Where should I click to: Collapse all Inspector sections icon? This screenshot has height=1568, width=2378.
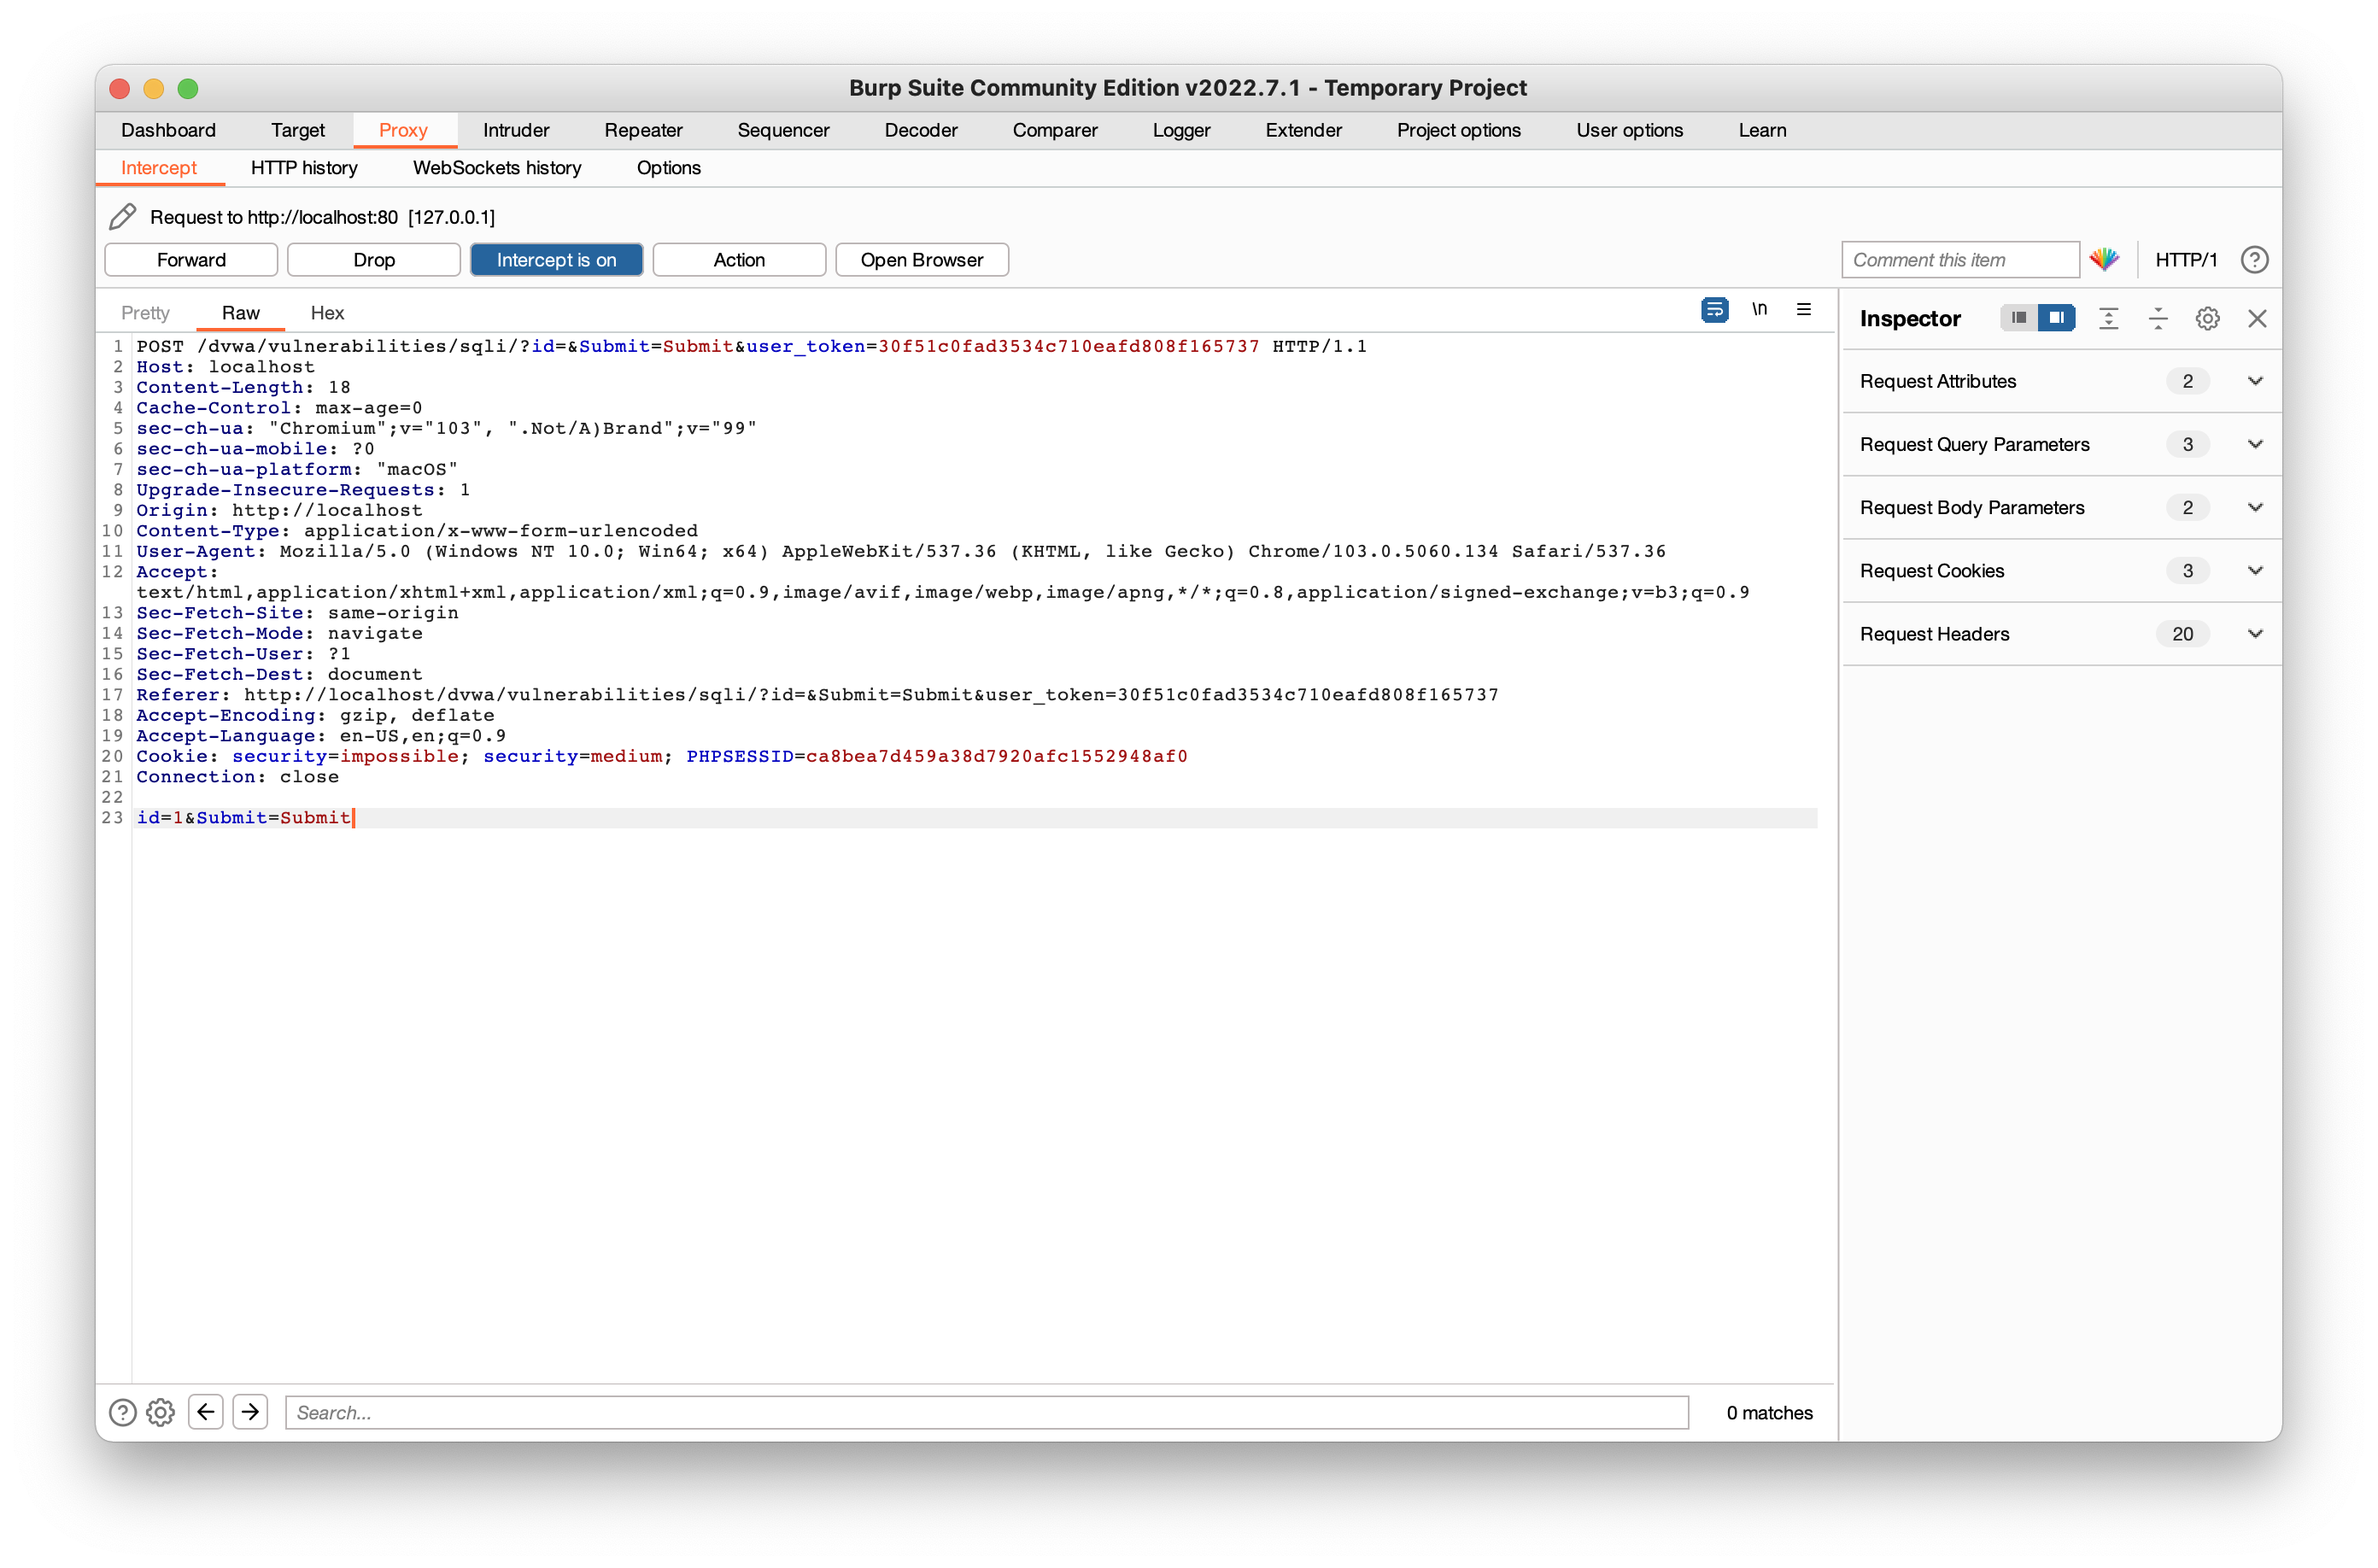coord(2158,319)
